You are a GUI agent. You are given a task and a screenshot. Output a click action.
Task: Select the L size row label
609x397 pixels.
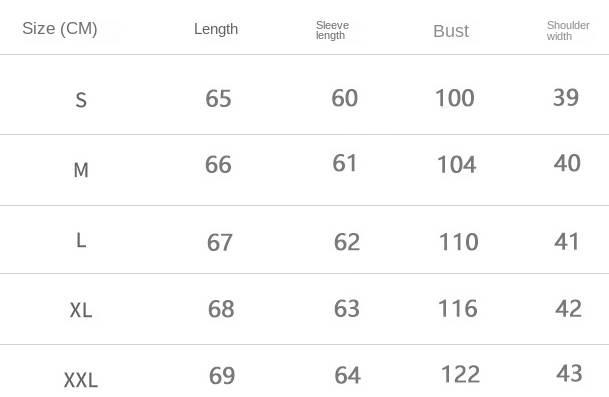[81, 240]
